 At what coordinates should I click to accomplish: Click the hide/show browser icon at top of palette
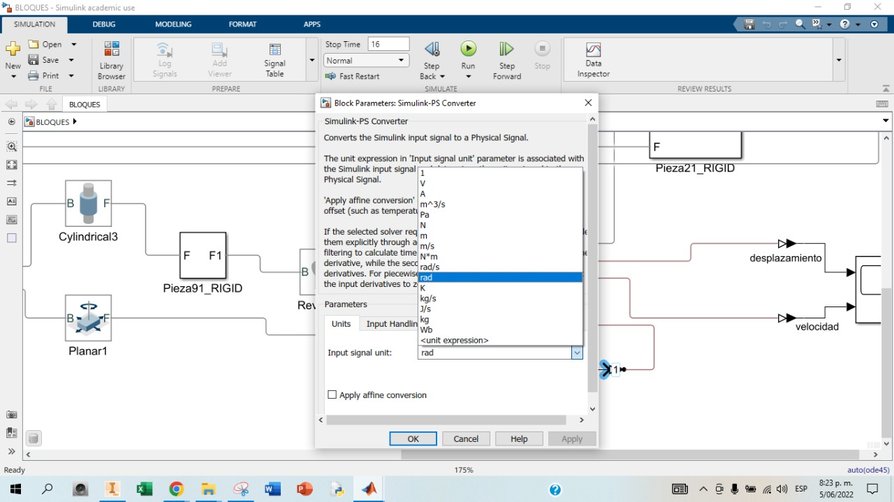(x=11, y=122)
